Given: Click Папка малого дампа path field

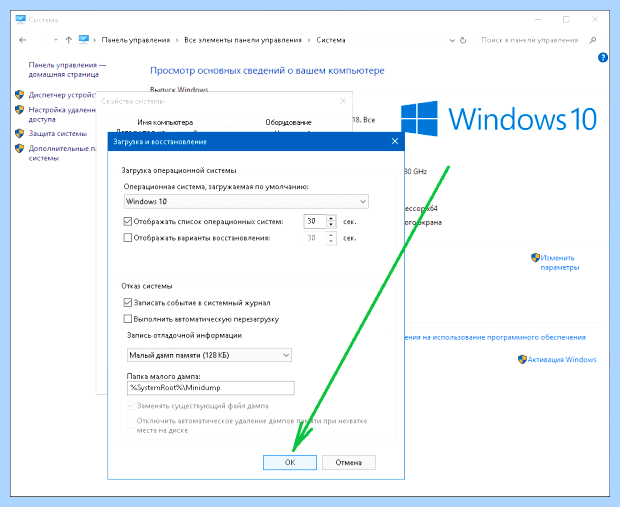Looking at the screenshot, I should click(211, 388).
